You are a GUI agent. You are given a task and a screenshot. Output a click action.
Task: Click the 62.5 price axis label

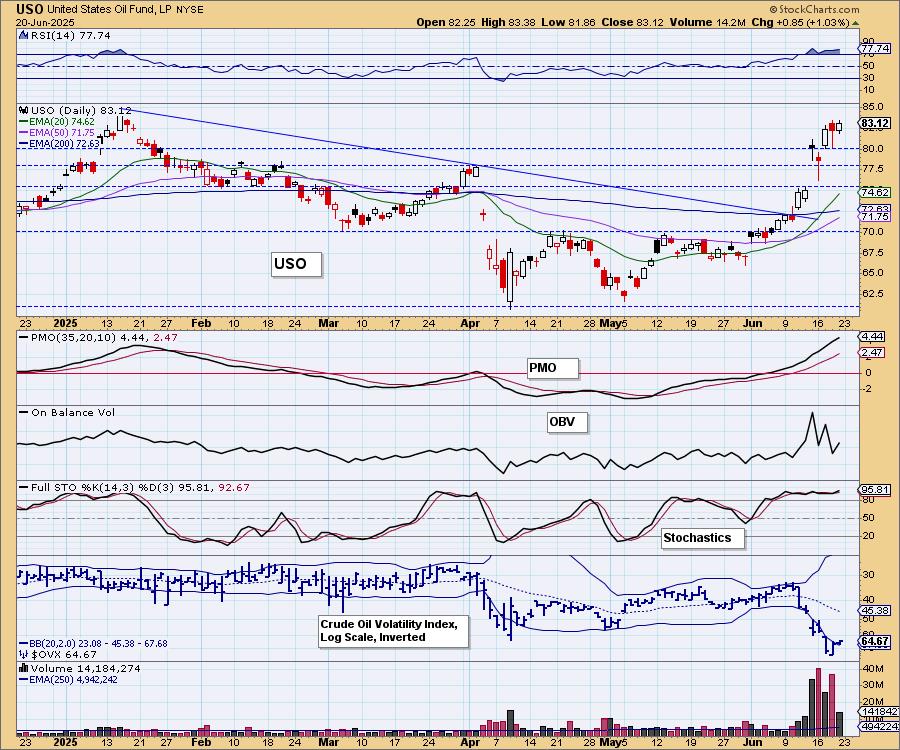tap(872, 294)
